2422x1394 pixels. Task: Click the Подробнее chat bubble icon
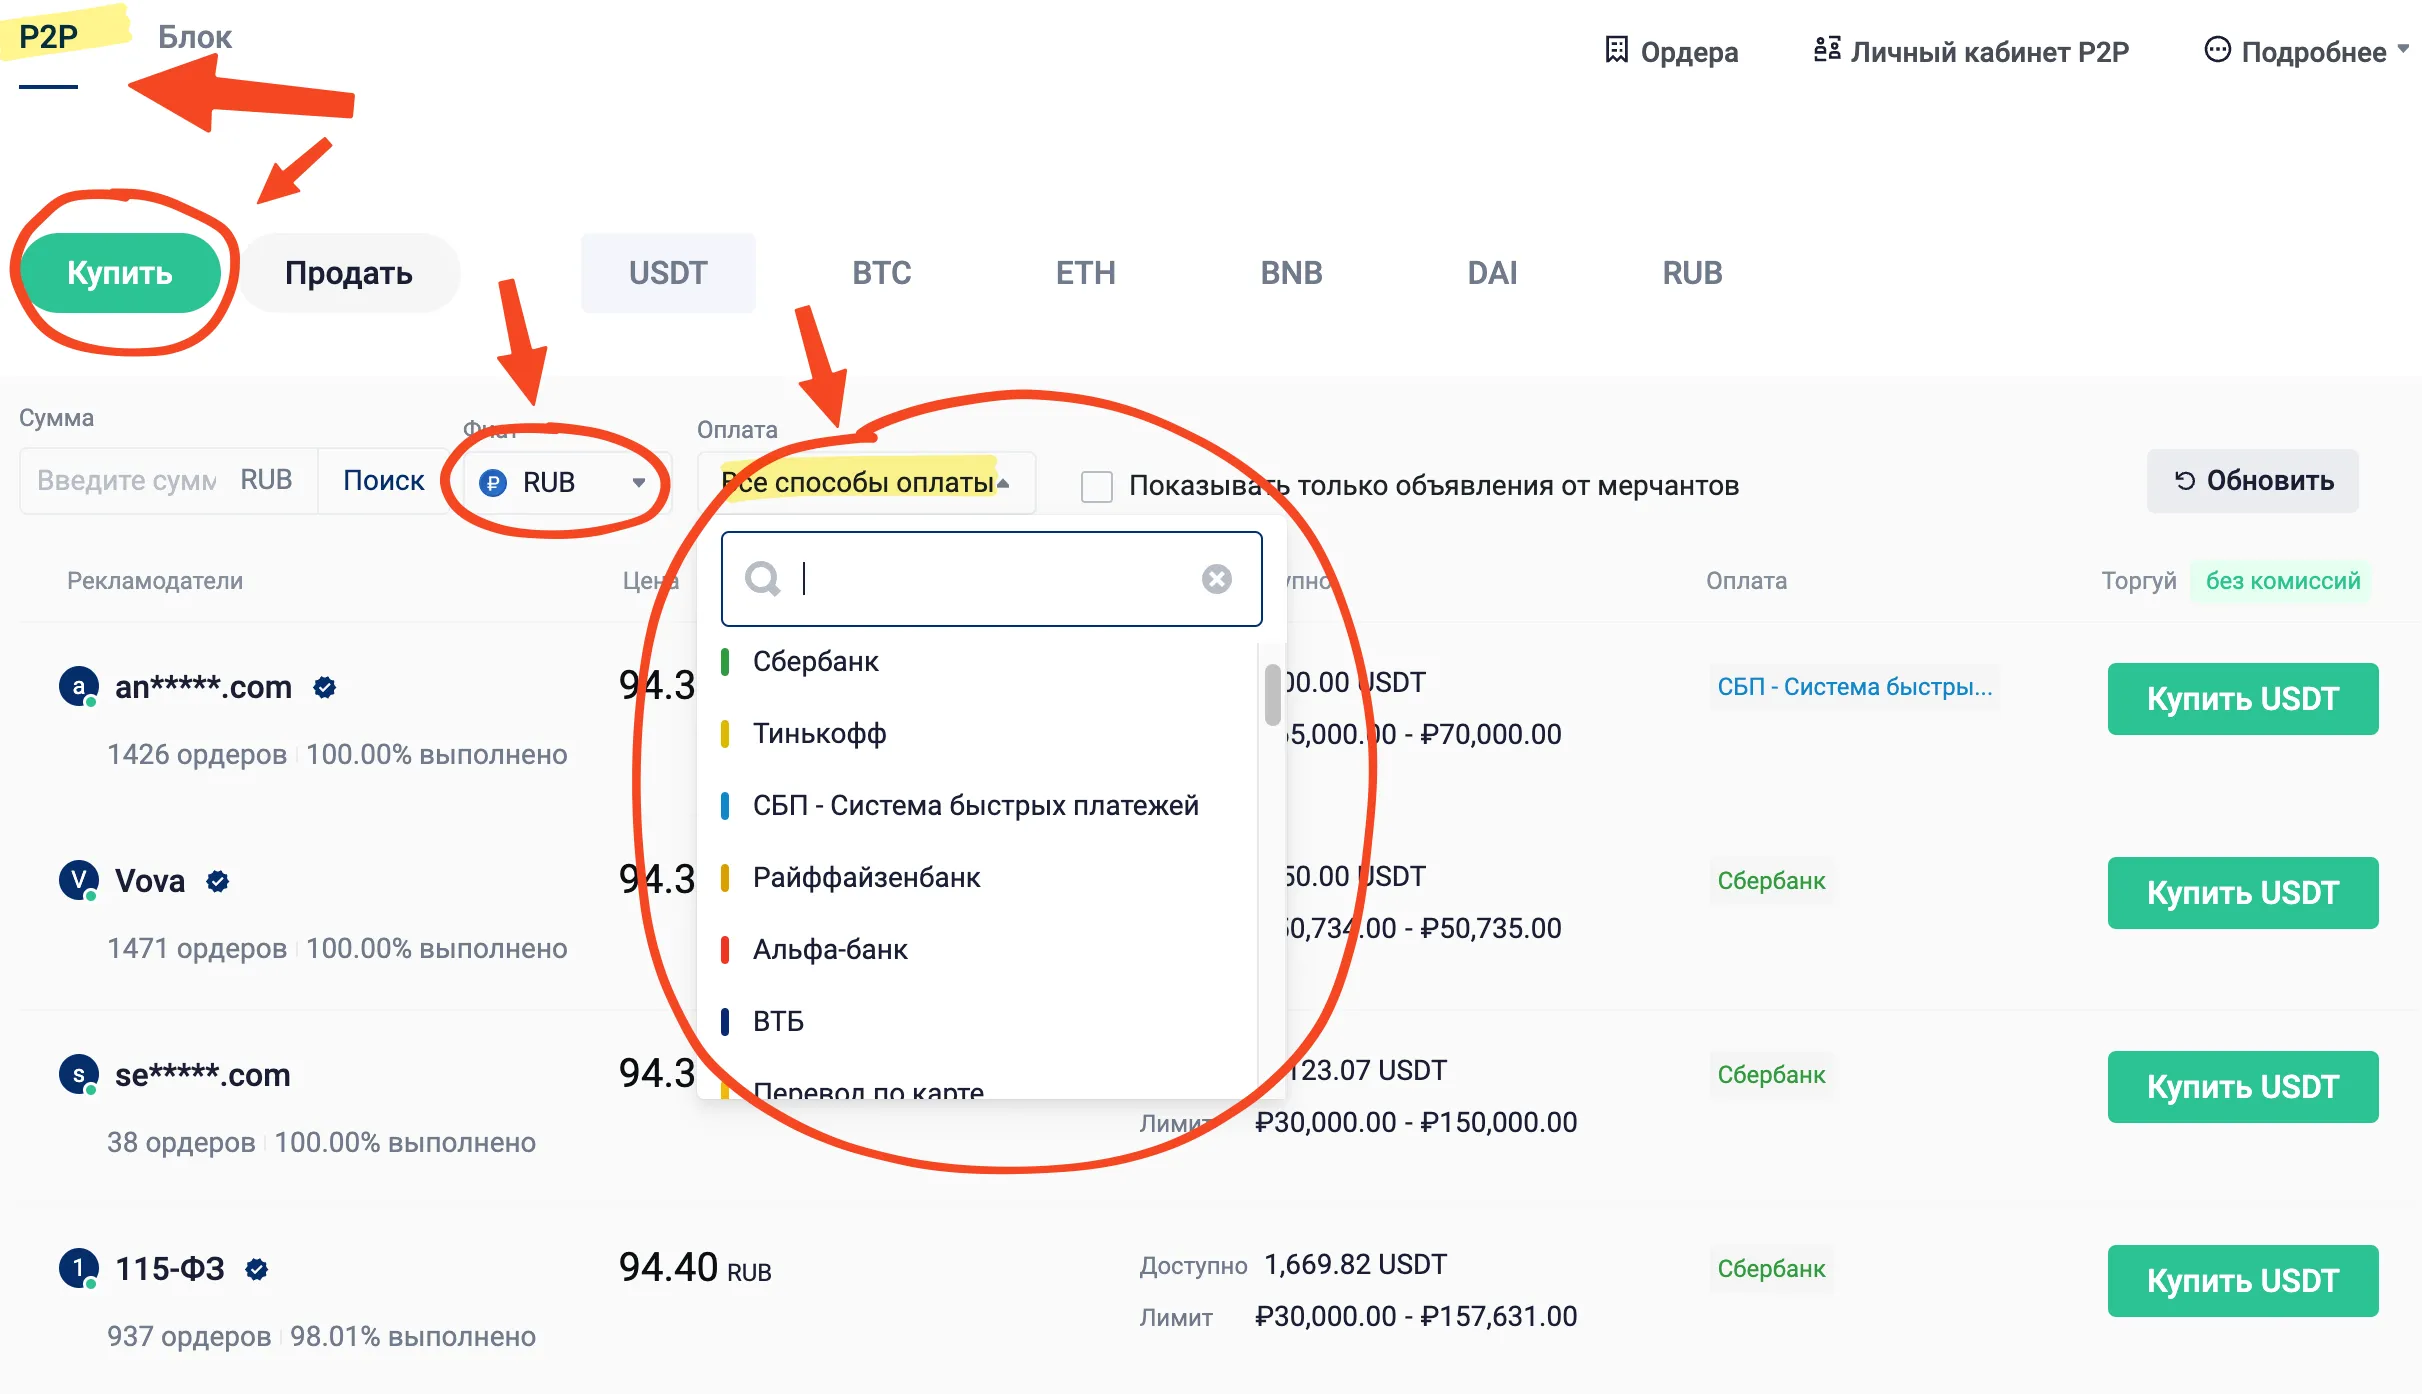[2217, 50]
